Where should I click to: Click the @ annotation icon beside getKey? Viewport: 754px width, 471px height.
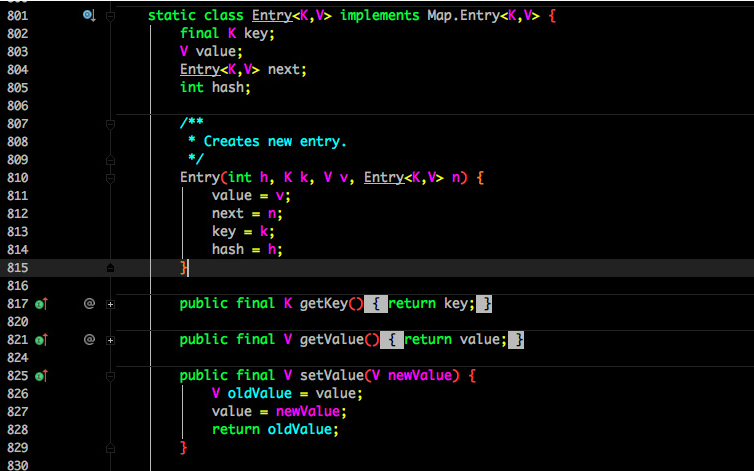point(89,304)
